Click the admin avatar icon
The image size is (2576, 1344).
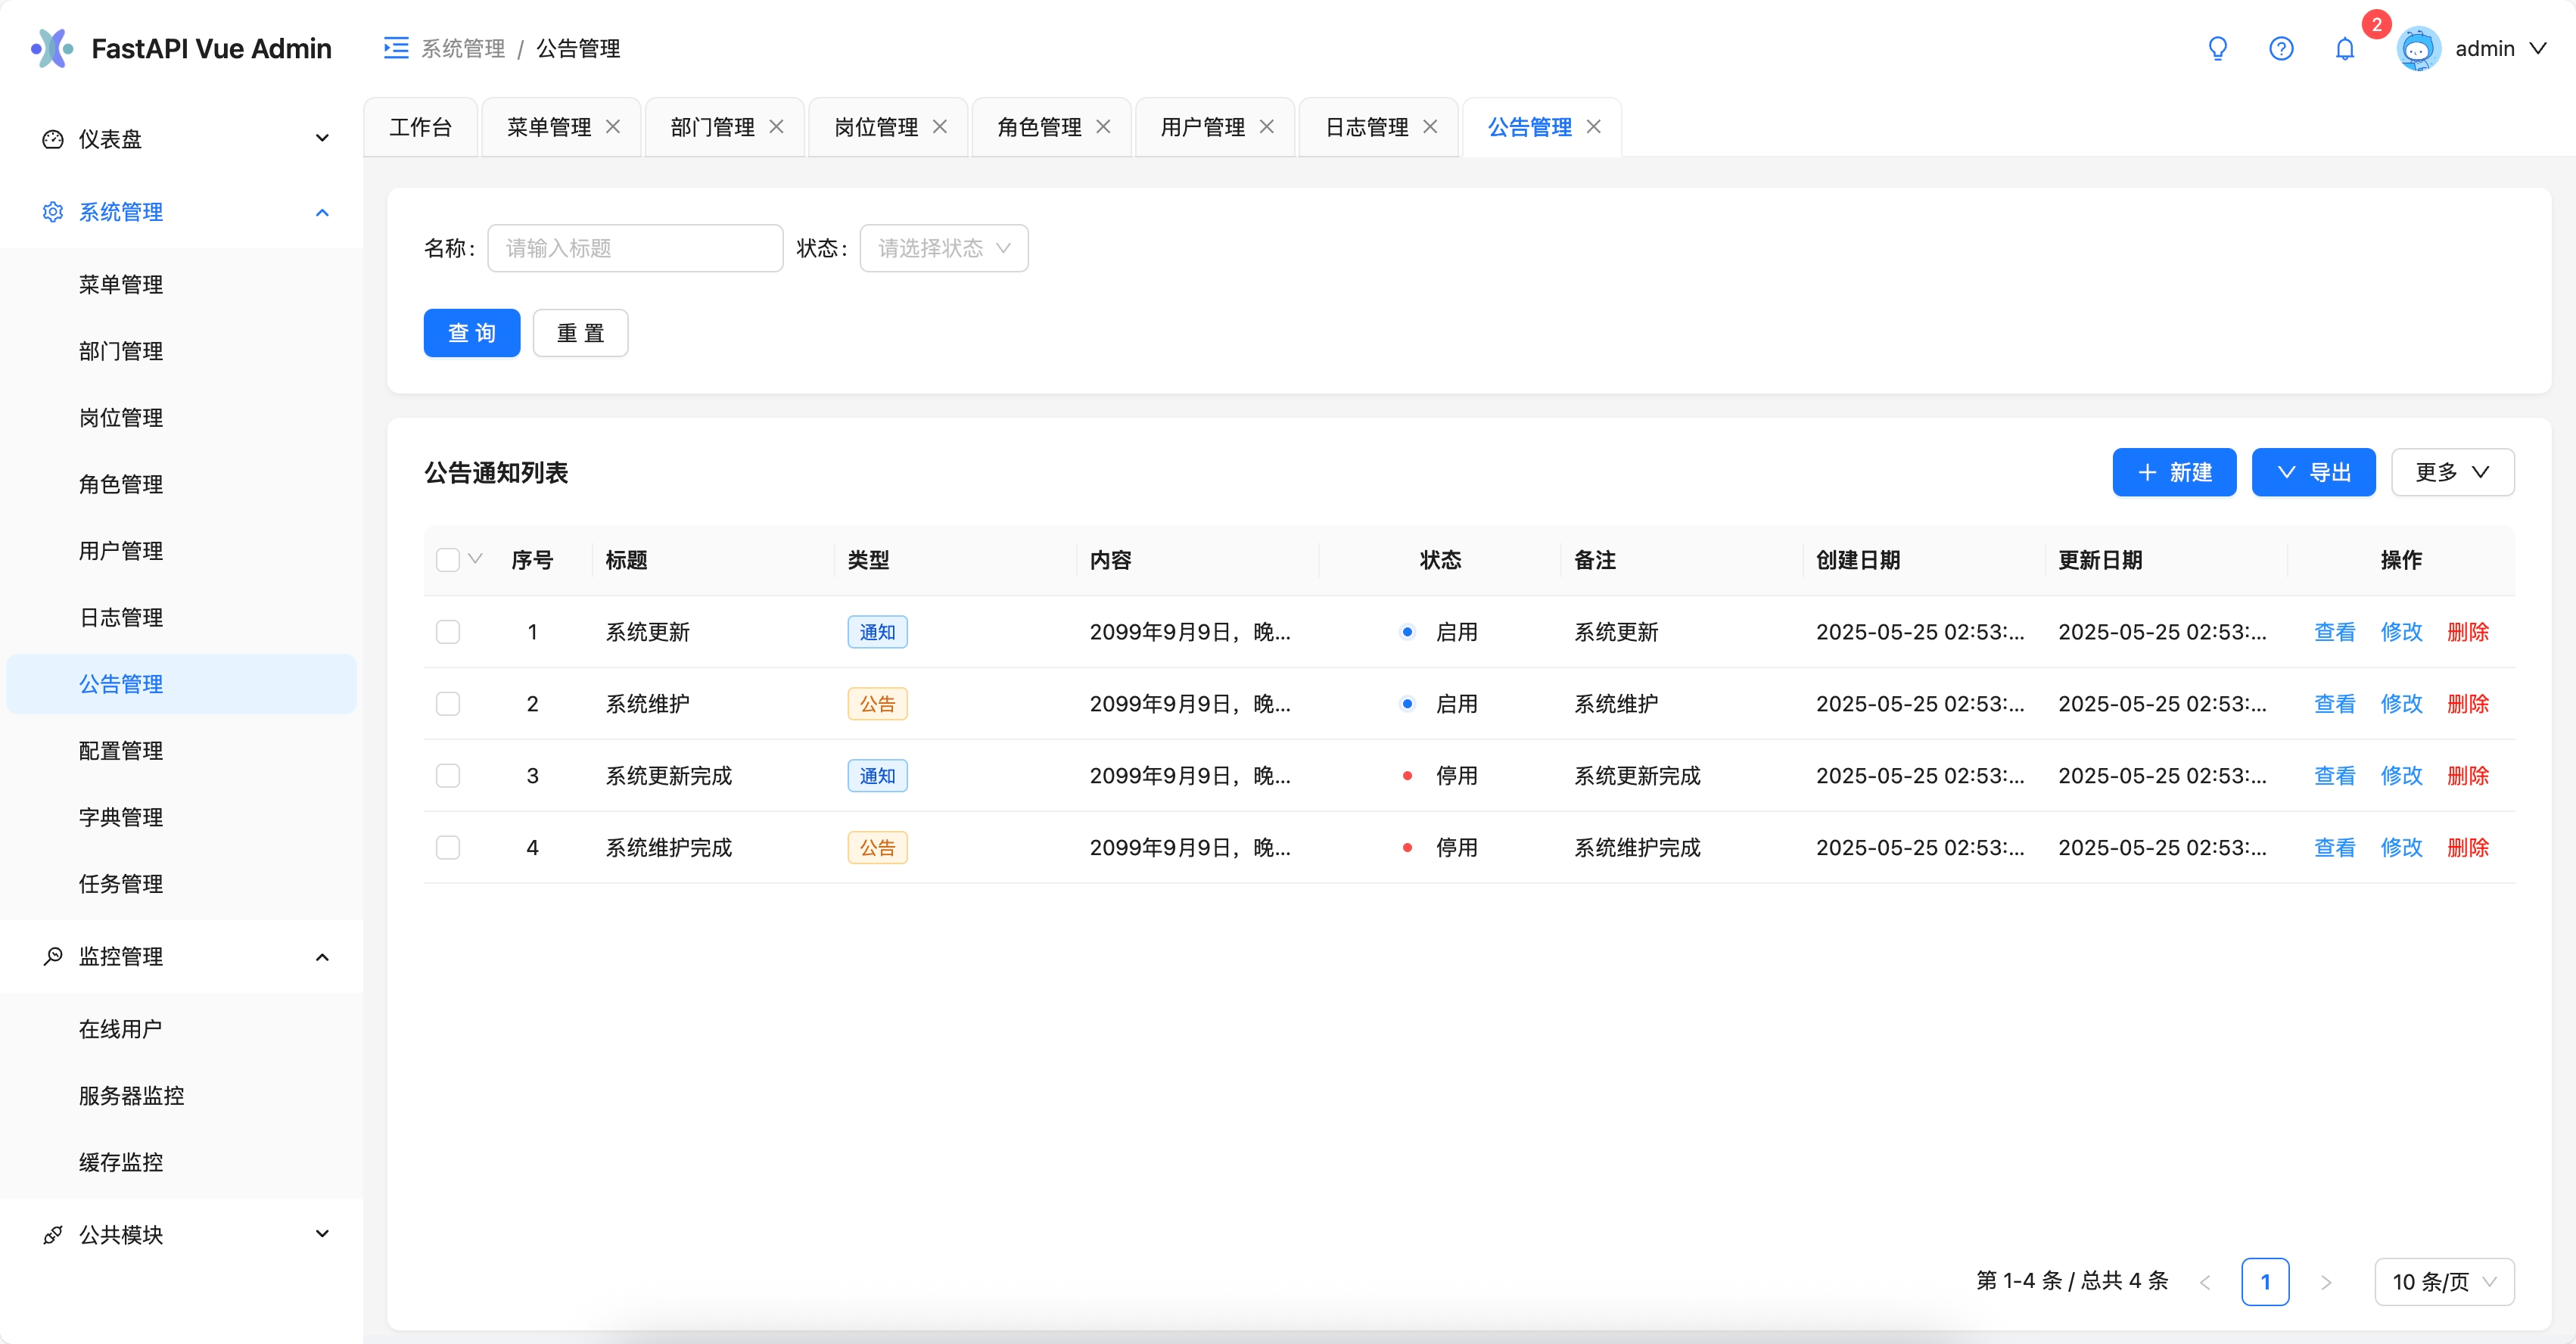click(2418, 48)
